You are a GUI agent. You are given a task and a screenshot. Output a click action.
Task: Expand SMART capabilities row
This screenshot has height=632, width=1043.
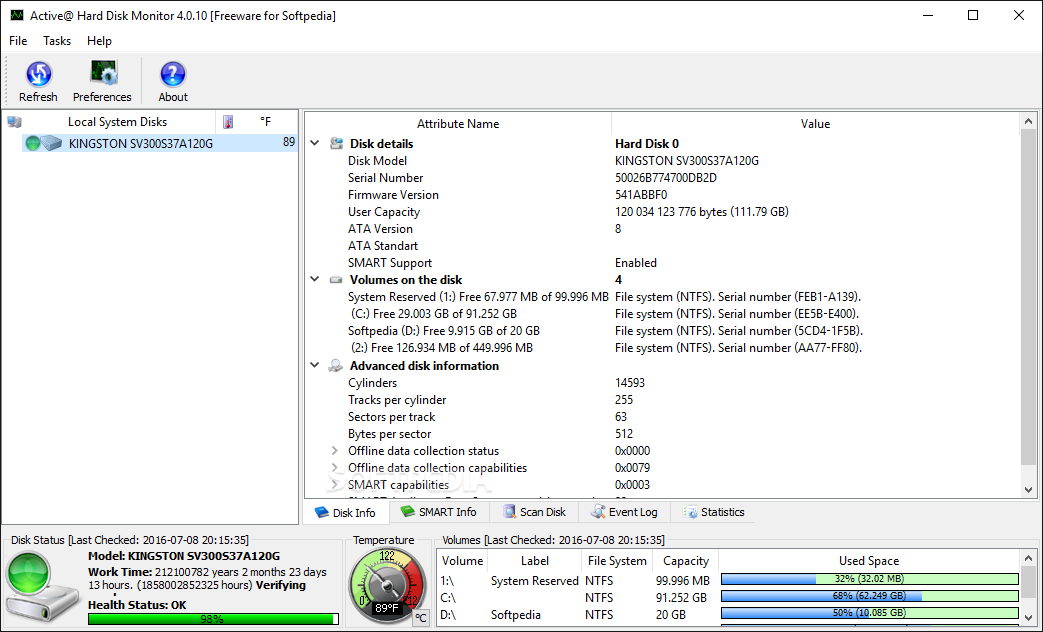point(335,485)
